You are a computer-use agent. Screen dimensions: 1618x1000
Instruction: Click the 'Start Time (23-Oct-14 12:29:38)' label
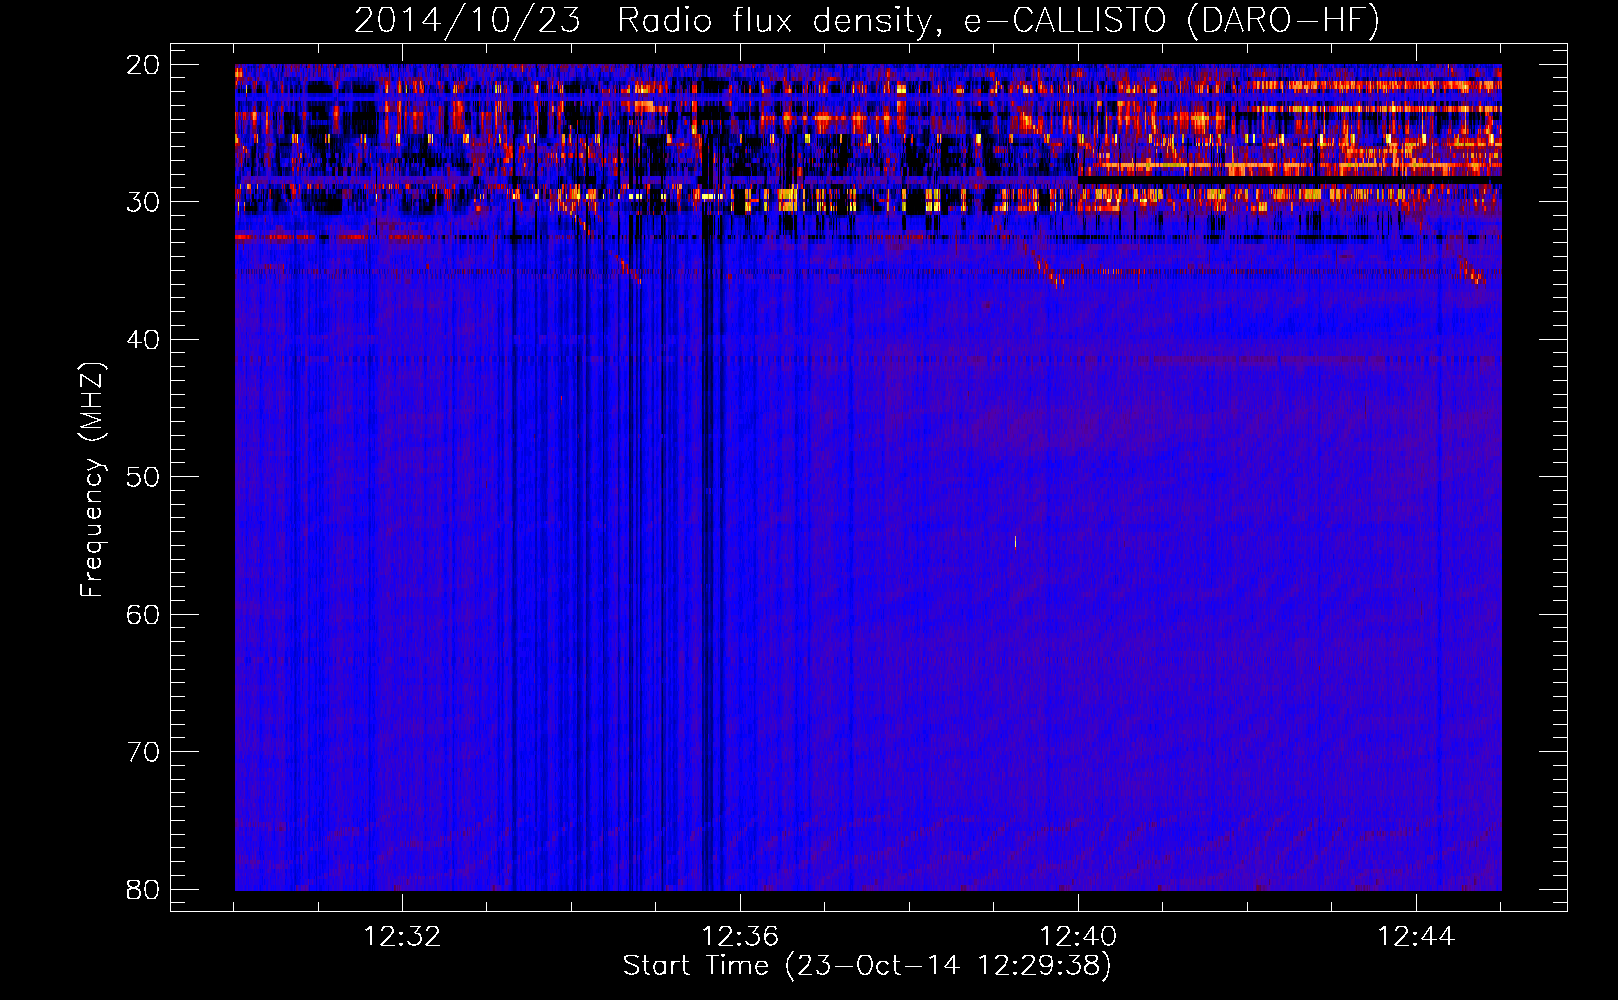pos(867,965)
